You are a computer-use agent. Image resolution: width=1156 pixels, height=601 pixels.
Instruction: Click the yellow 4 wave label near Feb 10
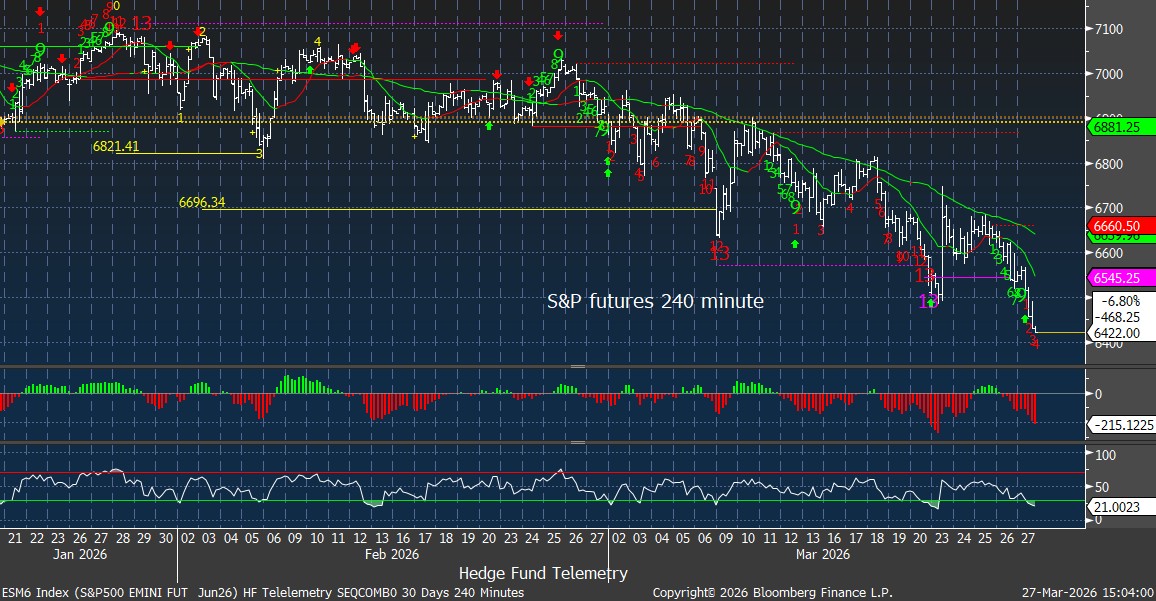(x=317, y=41)
